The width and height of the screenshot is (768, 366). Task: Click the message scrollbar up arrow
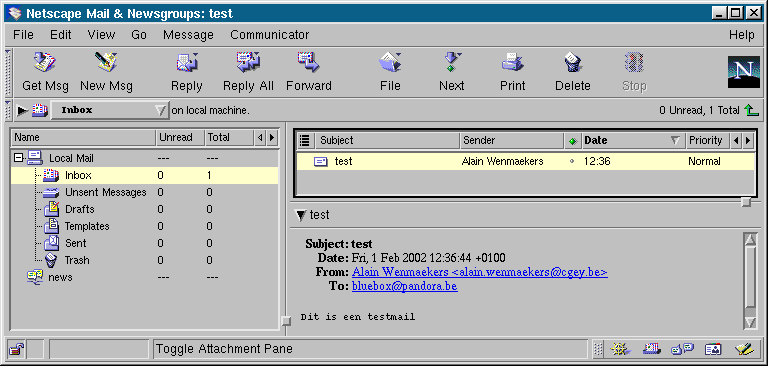[x=750, y=240]
